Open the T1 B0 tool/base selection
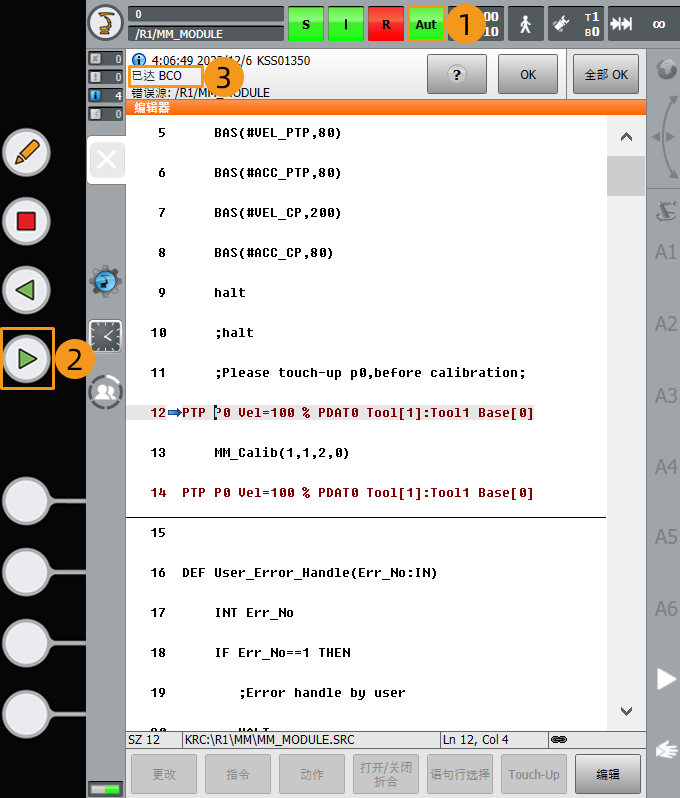 (x=577, y=24)
